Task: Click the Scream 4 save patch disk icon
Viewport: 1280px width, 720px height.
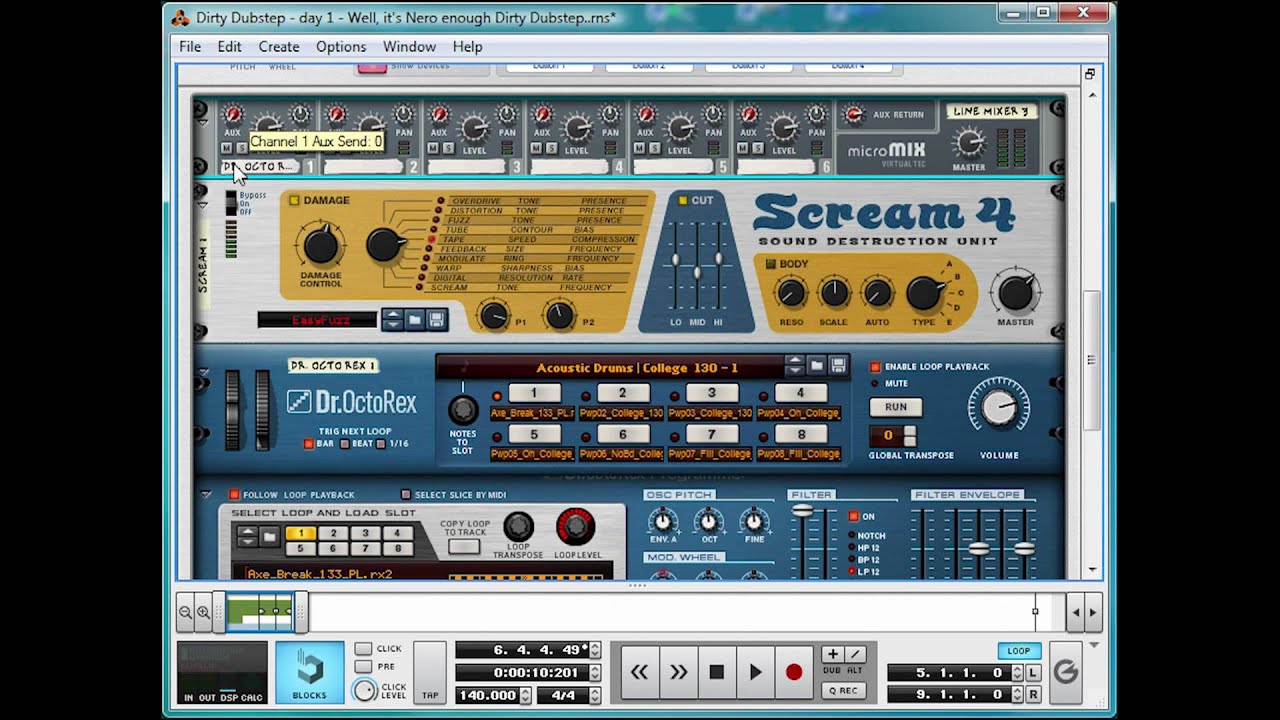Action: click(x=436, y=320)
